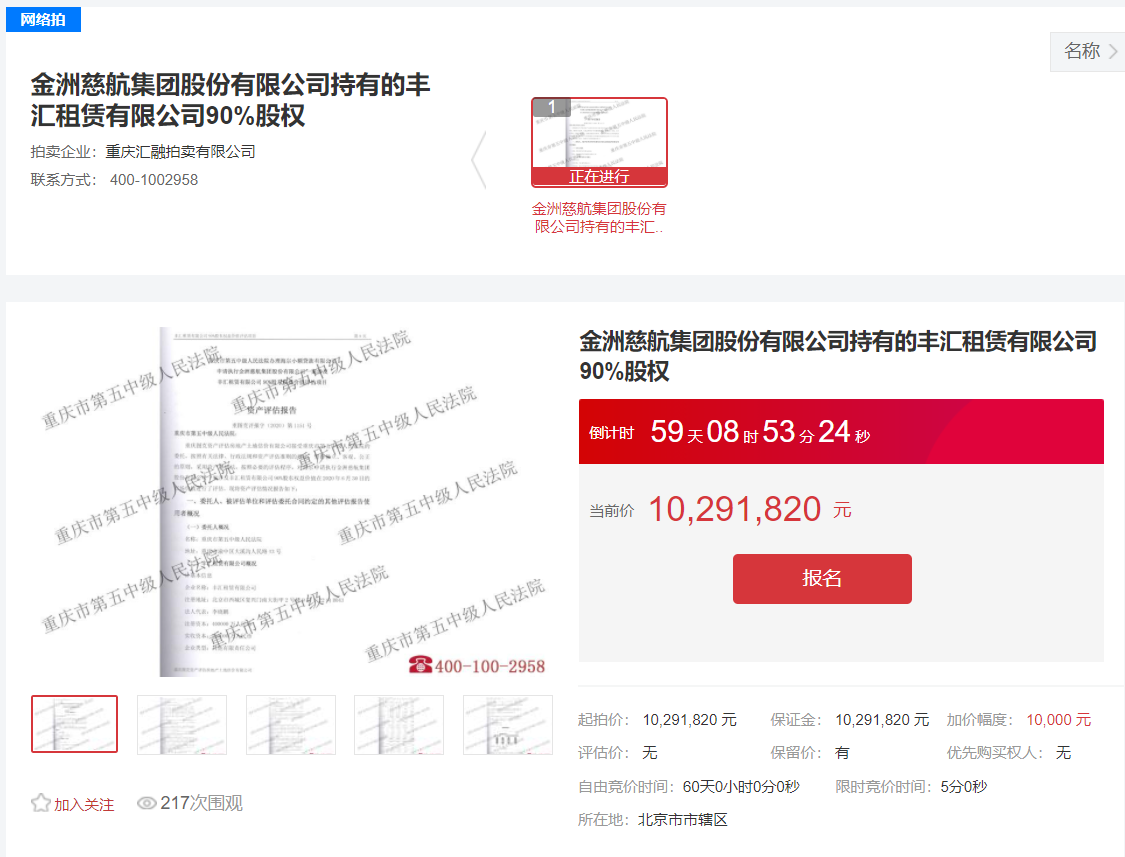Select the fifth document thumbnail

tap(508, 724)
